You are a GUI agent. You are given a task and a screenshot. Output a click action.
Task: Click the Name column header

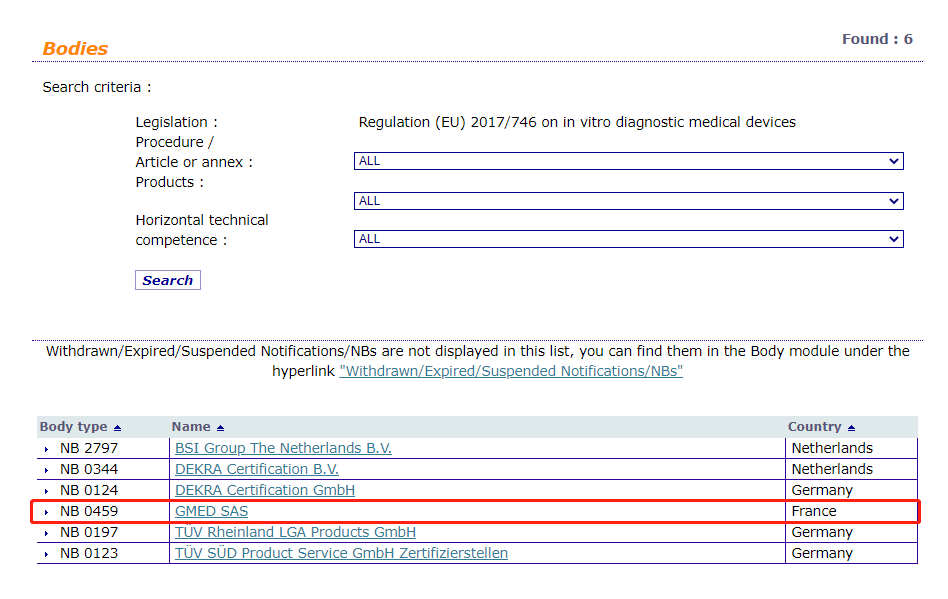(191, 427)
